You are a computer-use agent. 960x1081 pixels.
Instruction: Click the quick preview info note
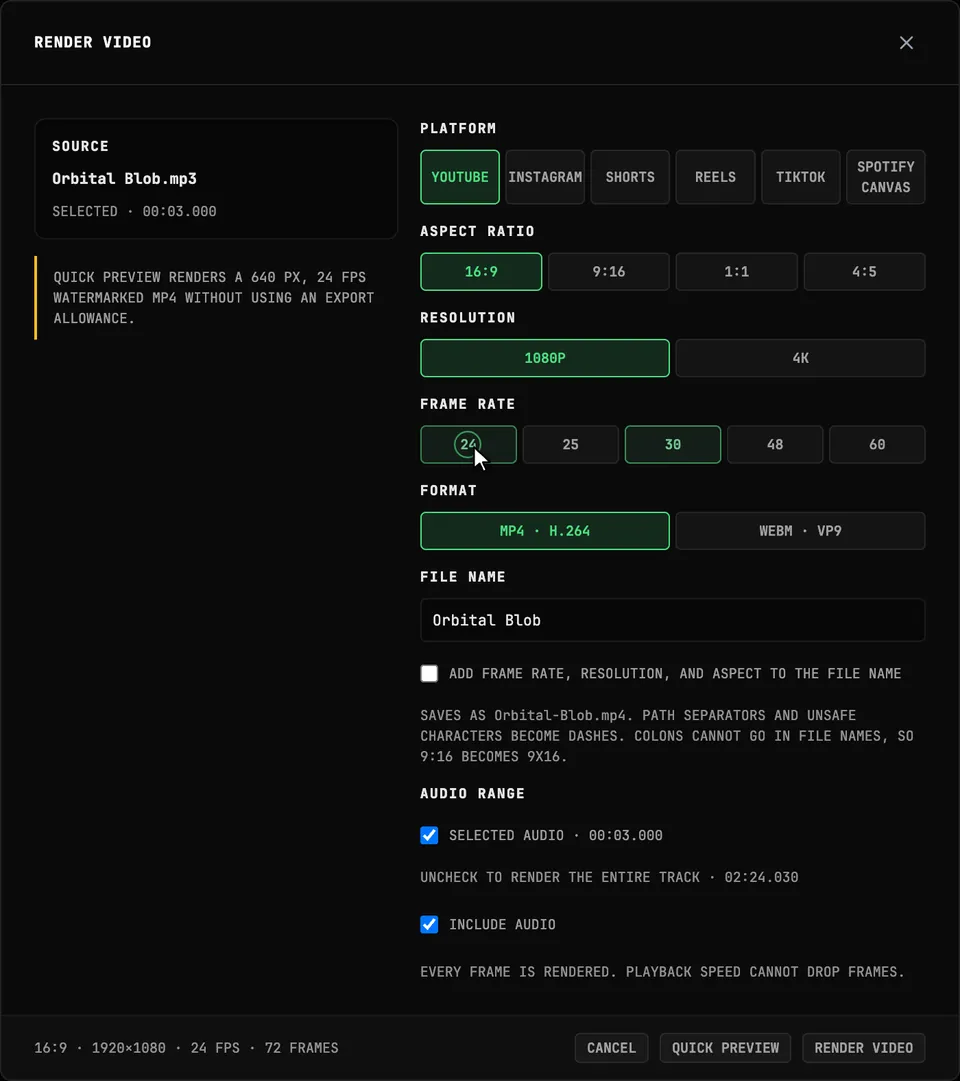214,298
